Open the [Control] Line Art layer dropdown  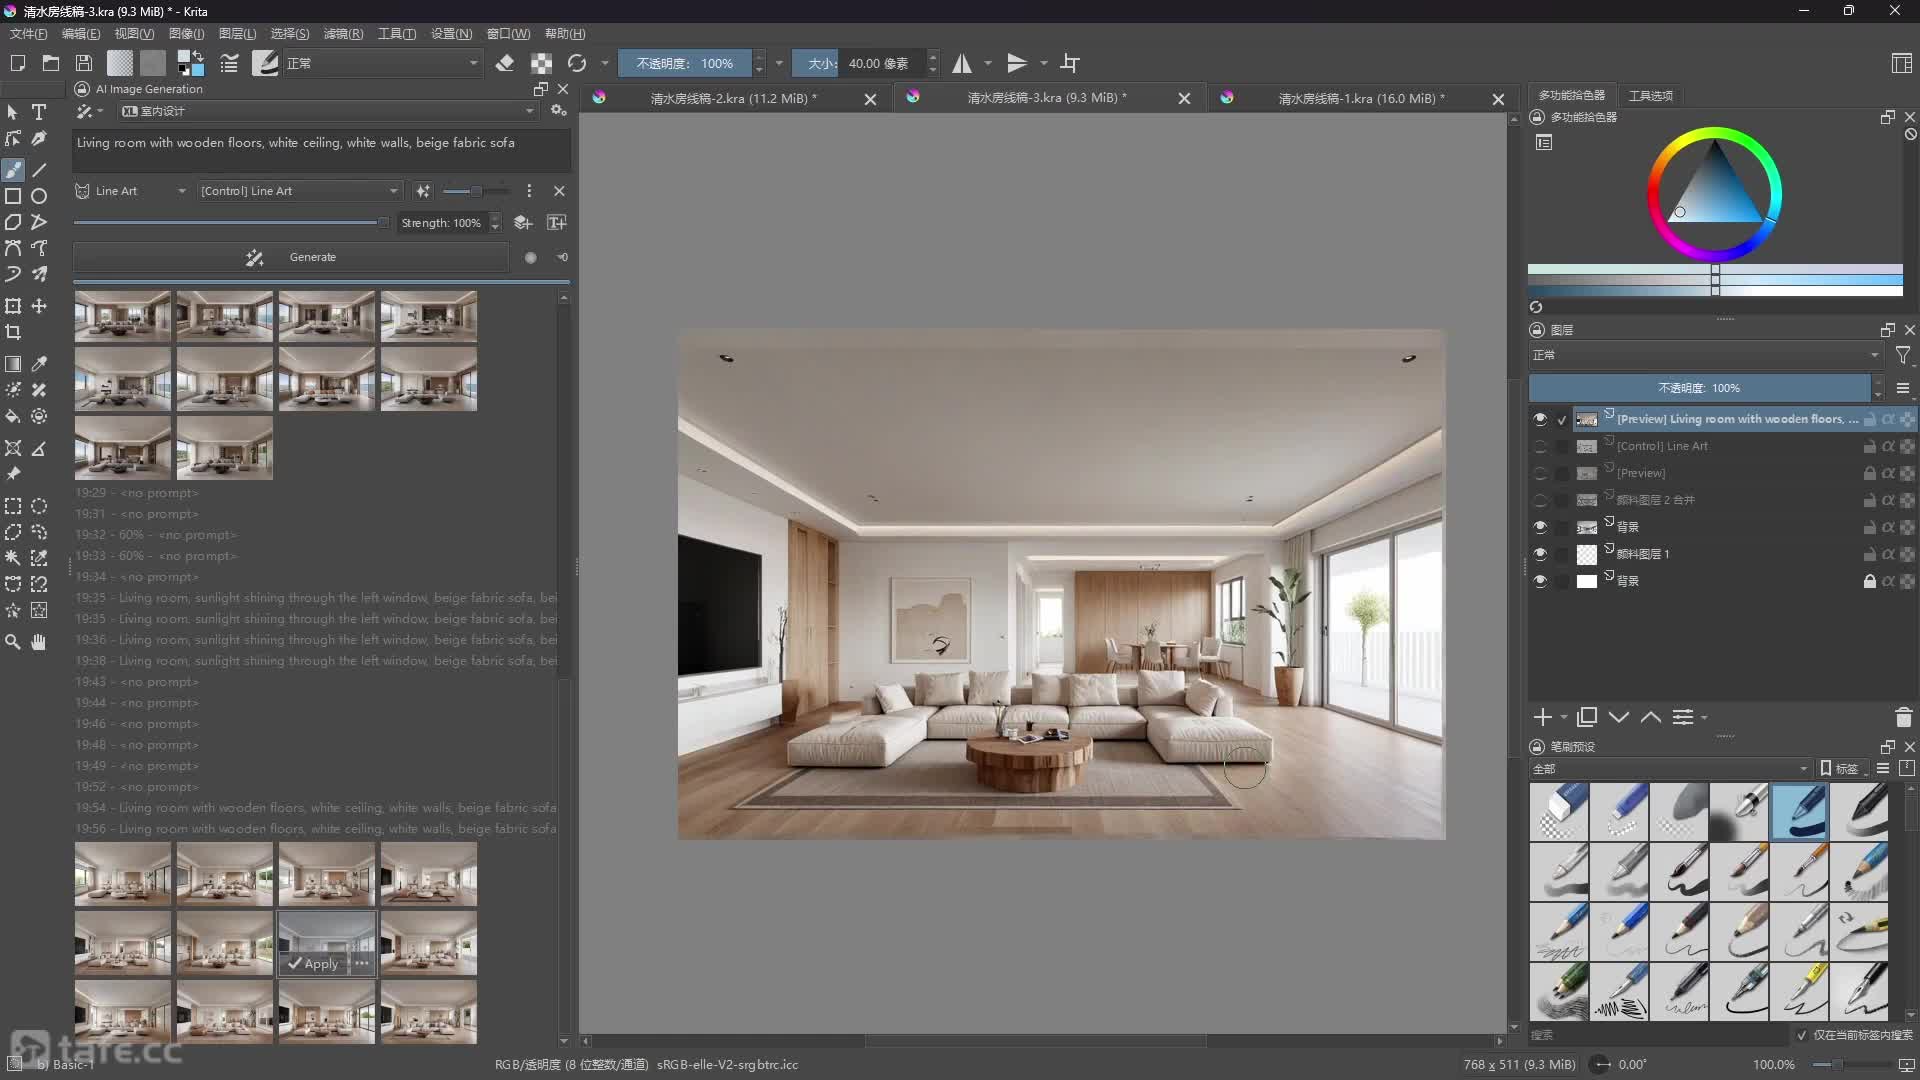299,191
